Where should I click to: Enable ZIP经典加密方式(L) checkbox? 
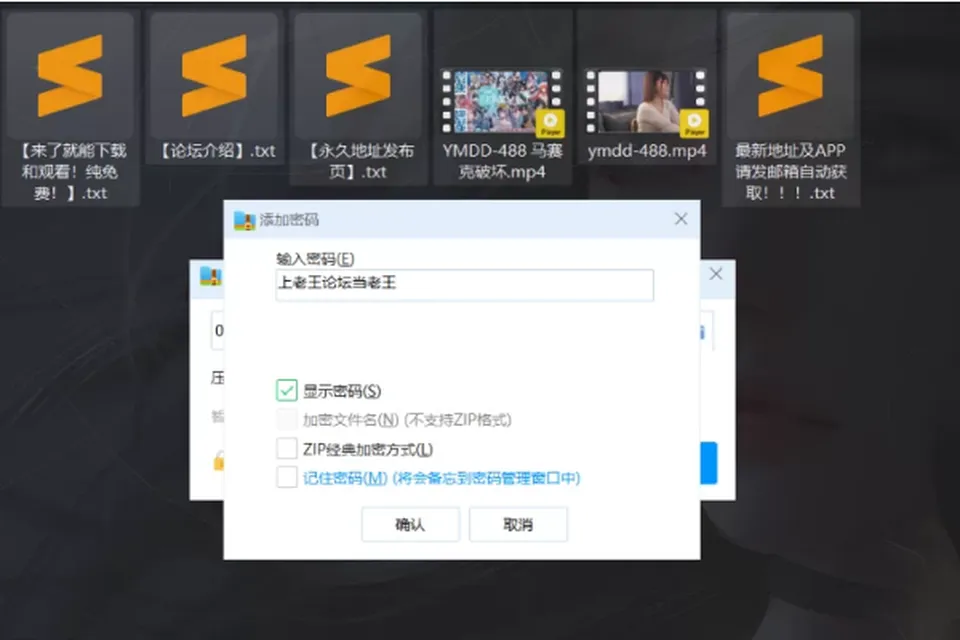[287, 448]
